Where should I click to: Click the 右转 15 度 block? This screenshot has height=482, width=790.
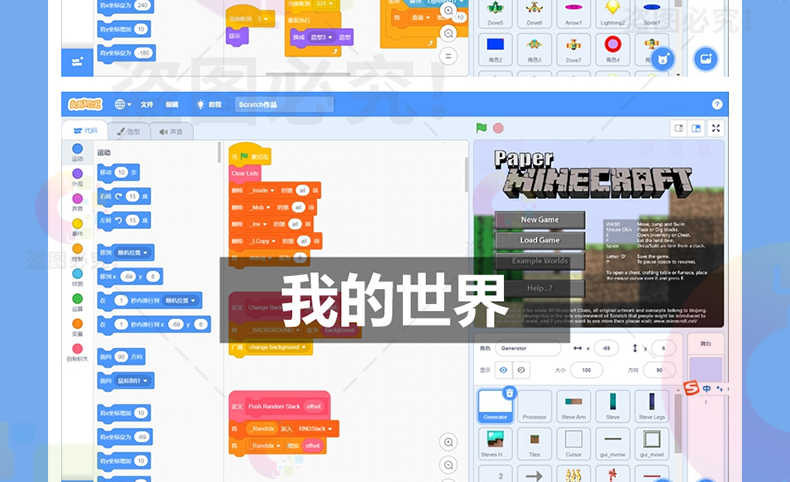[x=124, y=196]
